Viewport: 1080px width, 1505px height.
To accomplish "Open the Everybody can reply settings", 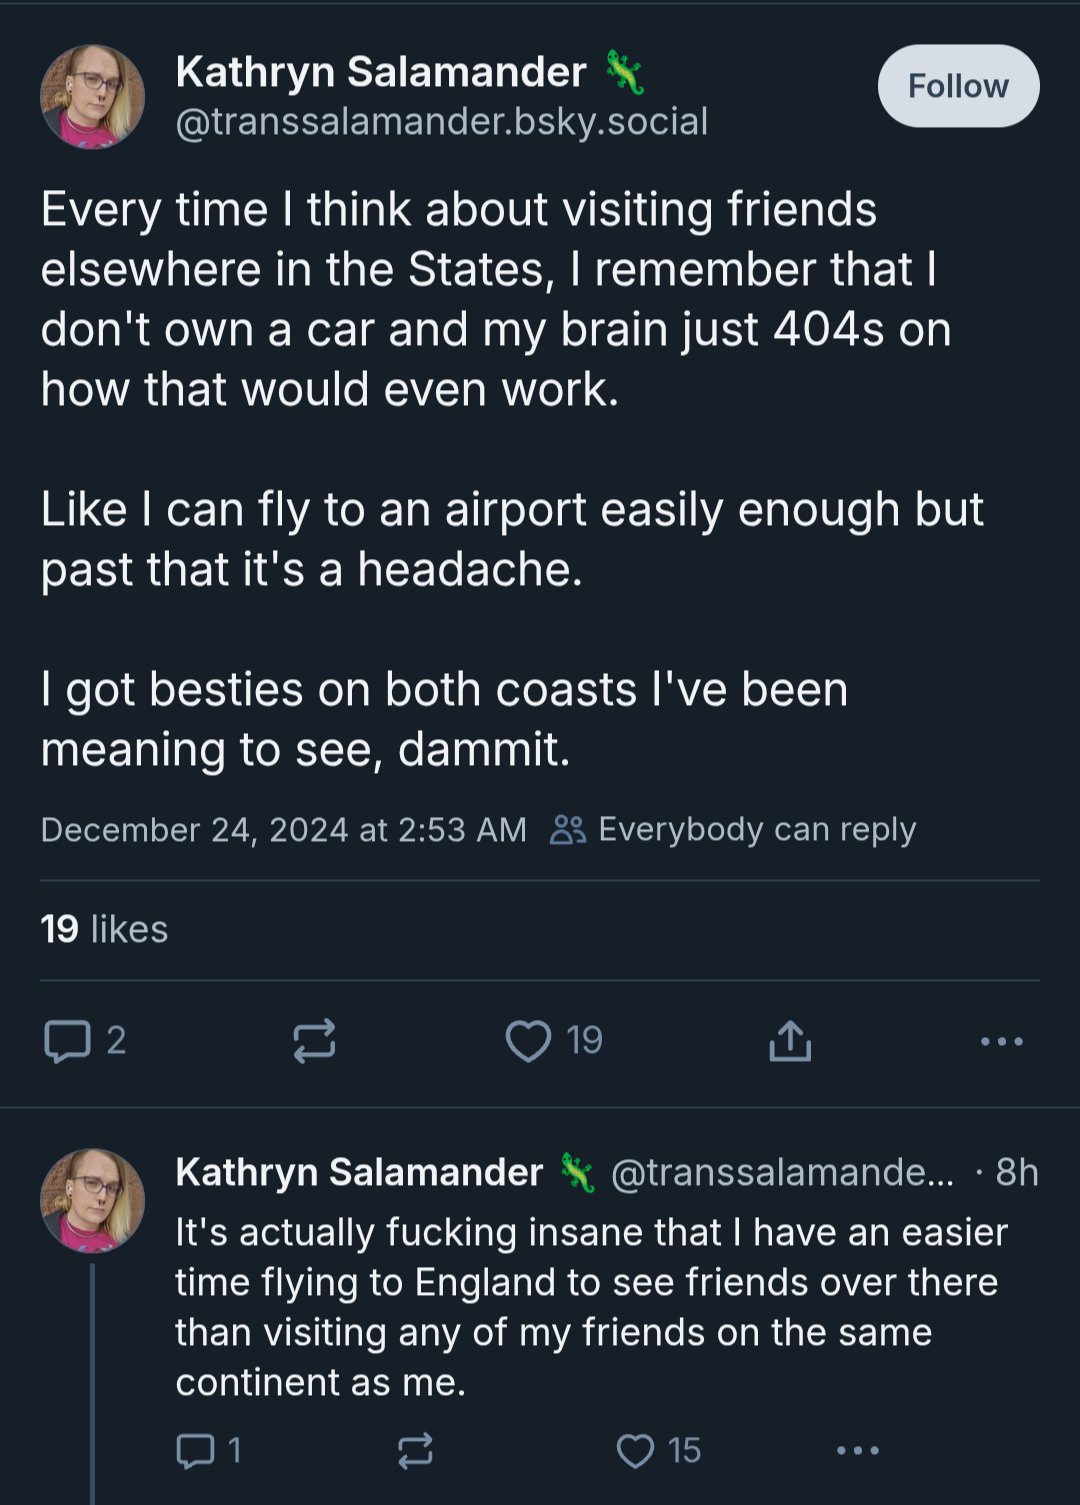I will [x=733, y=829].
